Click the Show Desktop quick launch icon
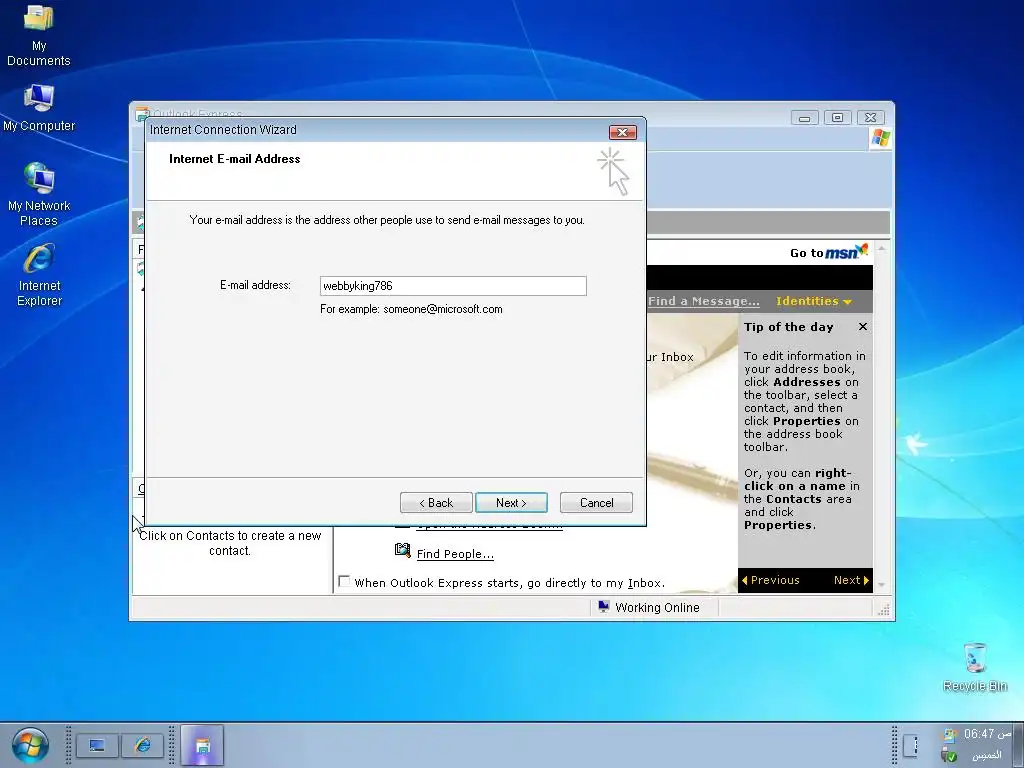The height and width of the screenshot is (768, 1024). pyautogui.click(x=97, y=745)
